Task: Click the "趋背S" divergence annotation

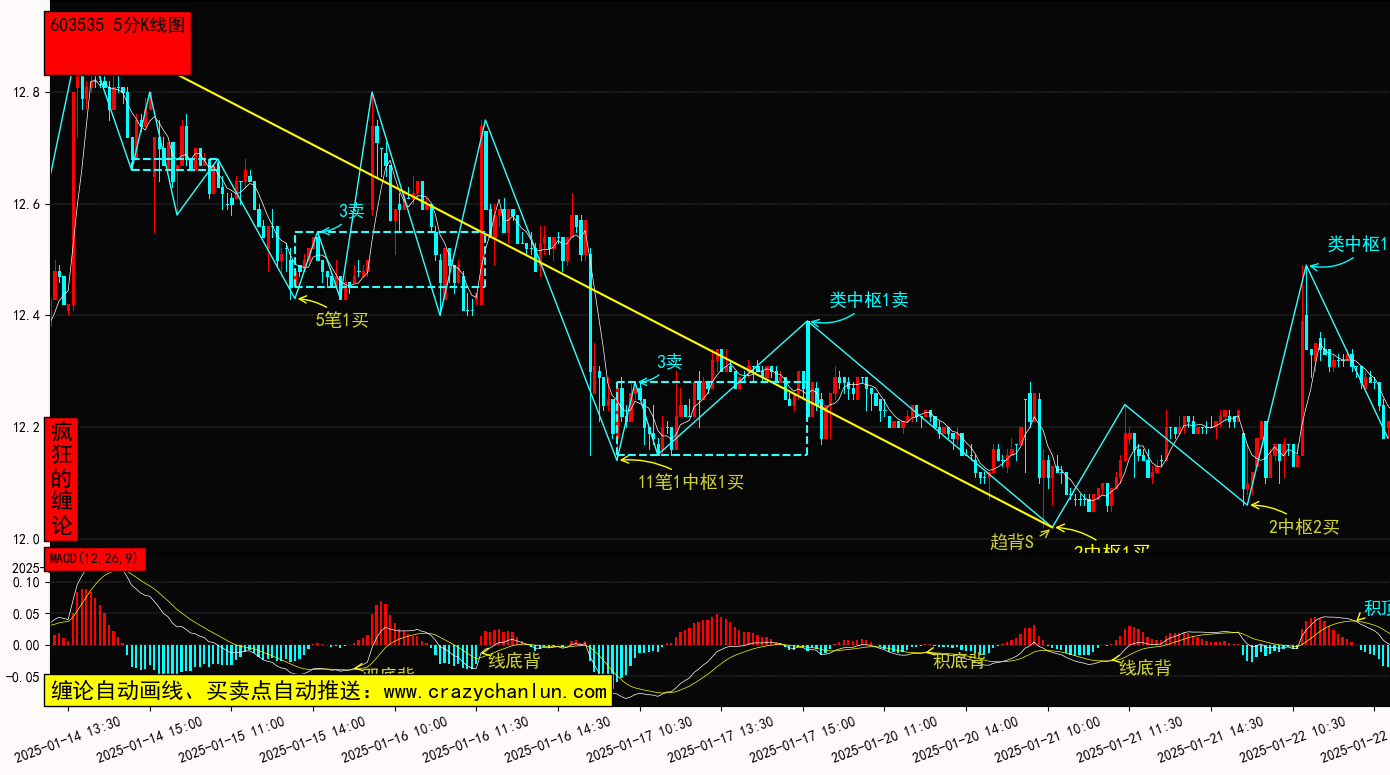Action: [x=1011, y=541]
